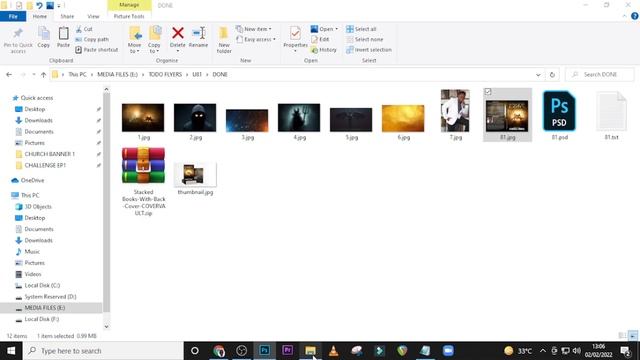The width and height of the screenshot is (640, 360).
Task: Select the 1.jpg thumbnail
Action: pyautogui.click(x=143, y=118)
